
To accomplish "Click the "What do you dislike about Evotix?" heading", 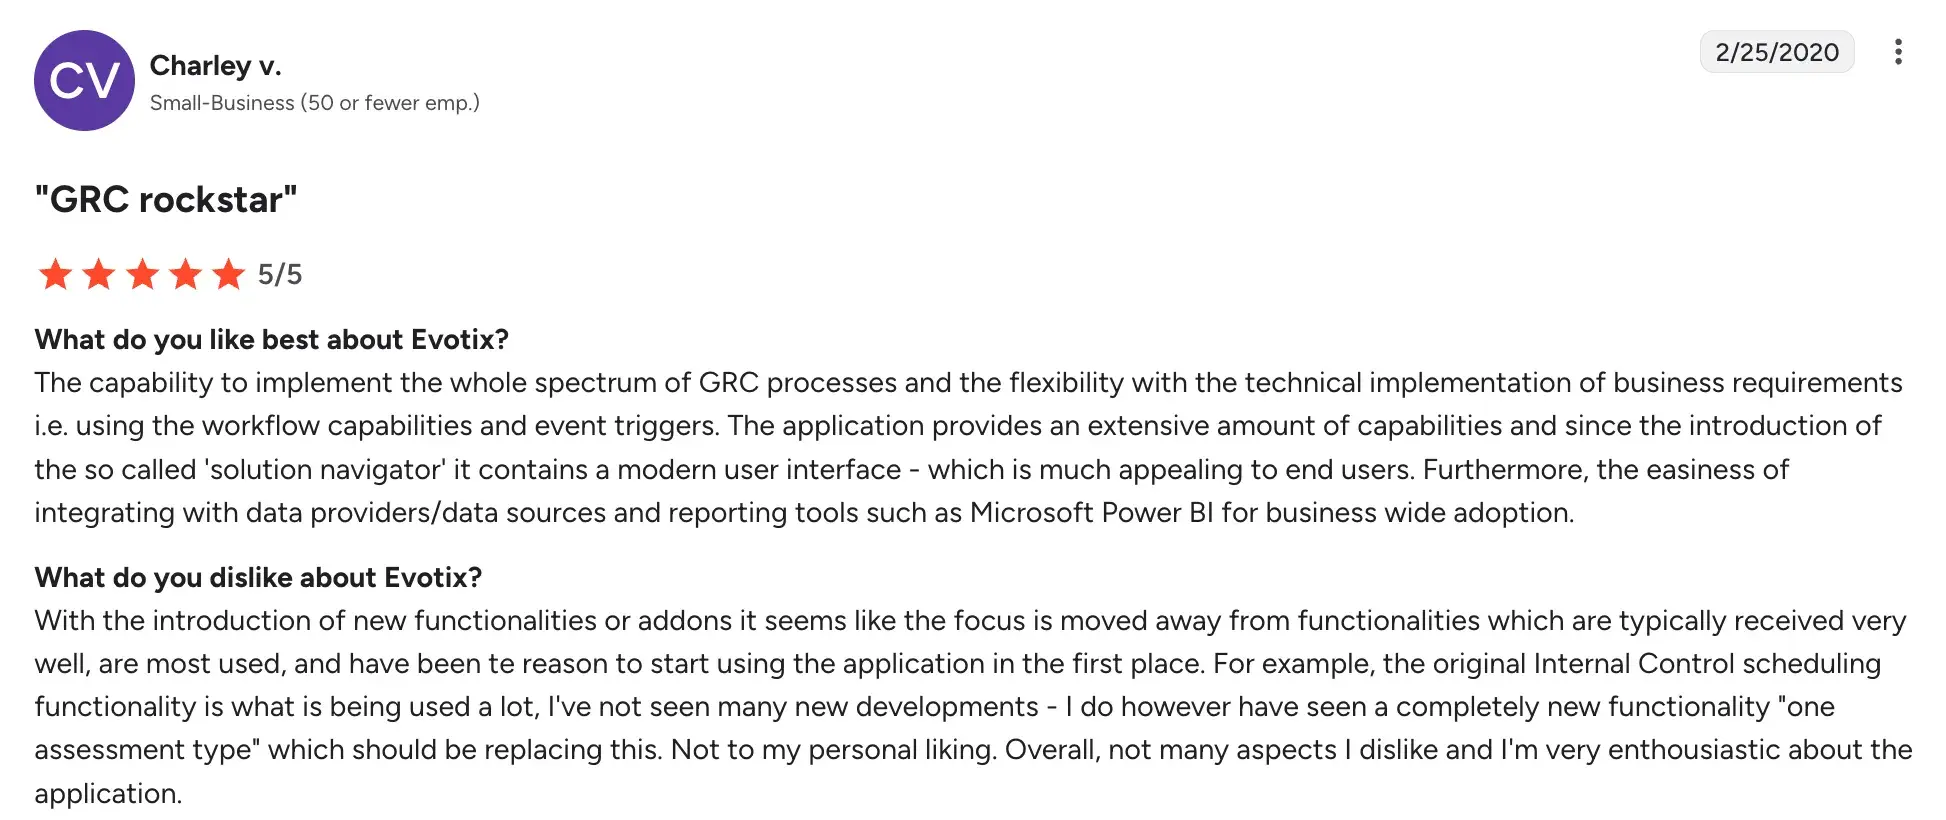I will (x=258, y=578).
